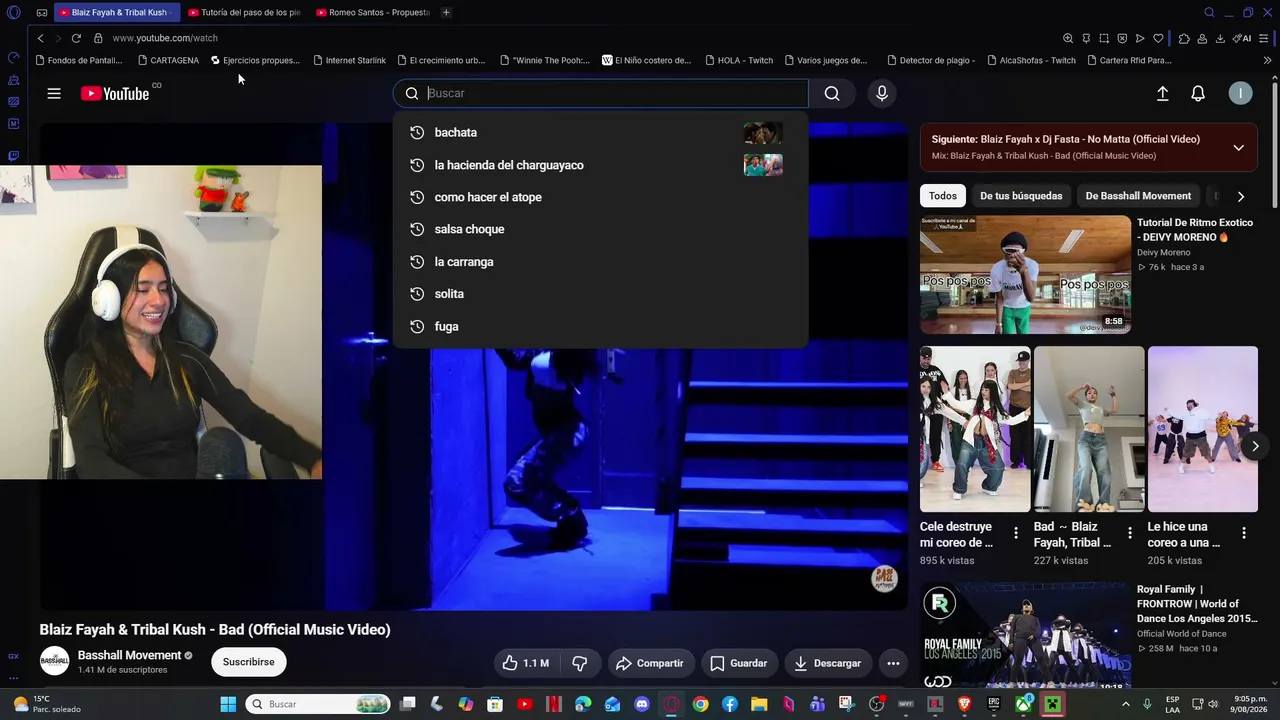Click the 'Descargar' download button

[827, 663]
